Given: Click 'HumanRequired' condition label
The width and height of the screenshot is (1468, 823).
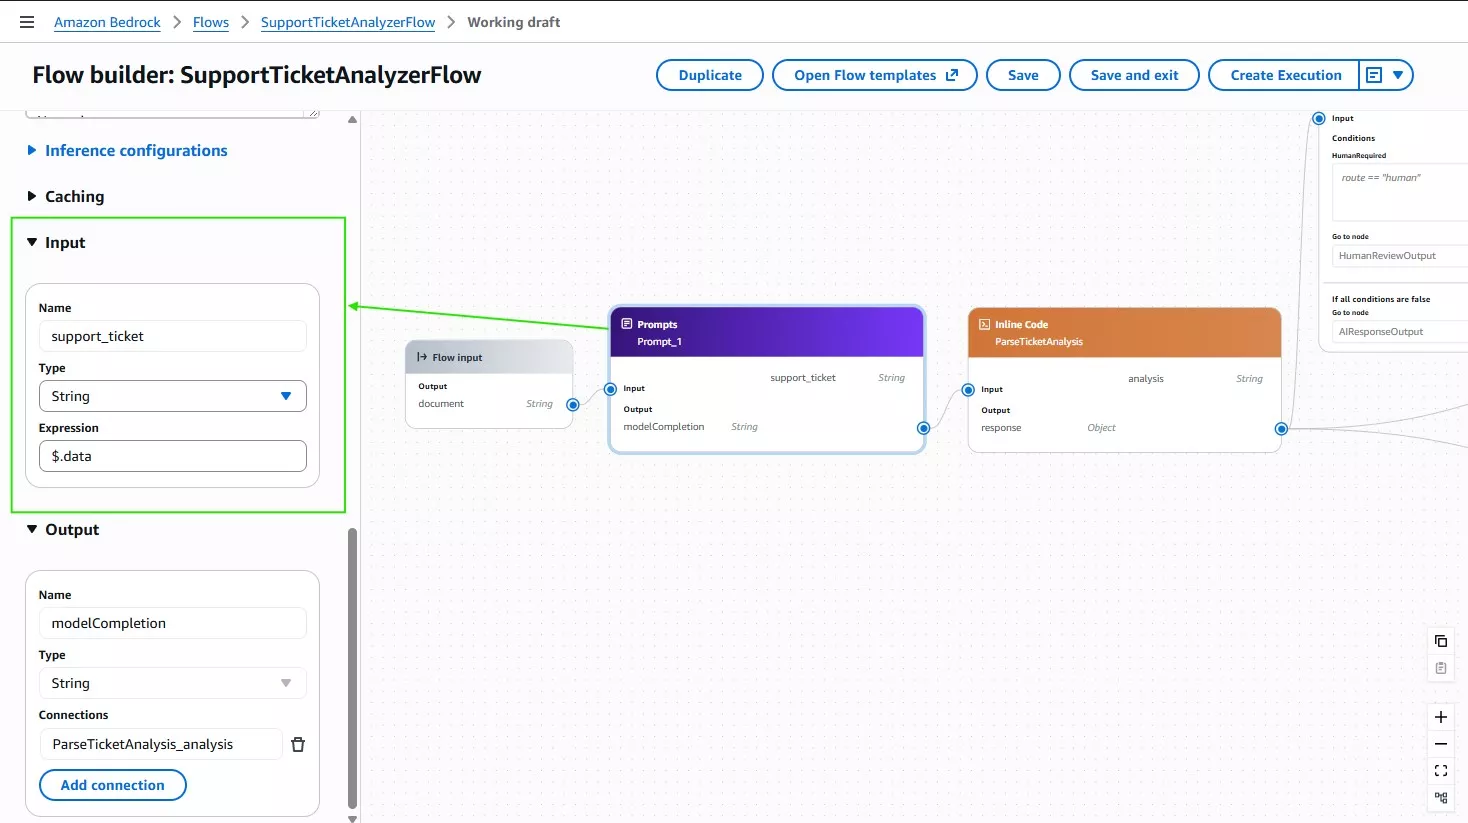Looking at the screenshot, I should pyautogui.click(x=1359, y=156).
